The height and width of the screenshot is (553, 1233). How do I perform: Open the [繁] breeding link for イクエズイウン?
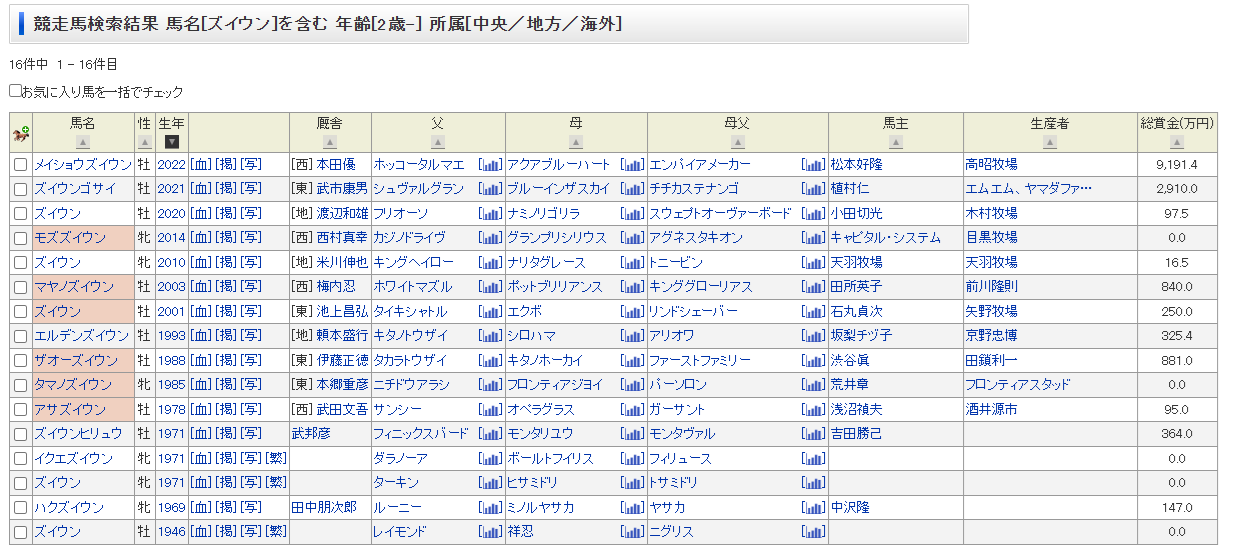(x=275, y=459)
